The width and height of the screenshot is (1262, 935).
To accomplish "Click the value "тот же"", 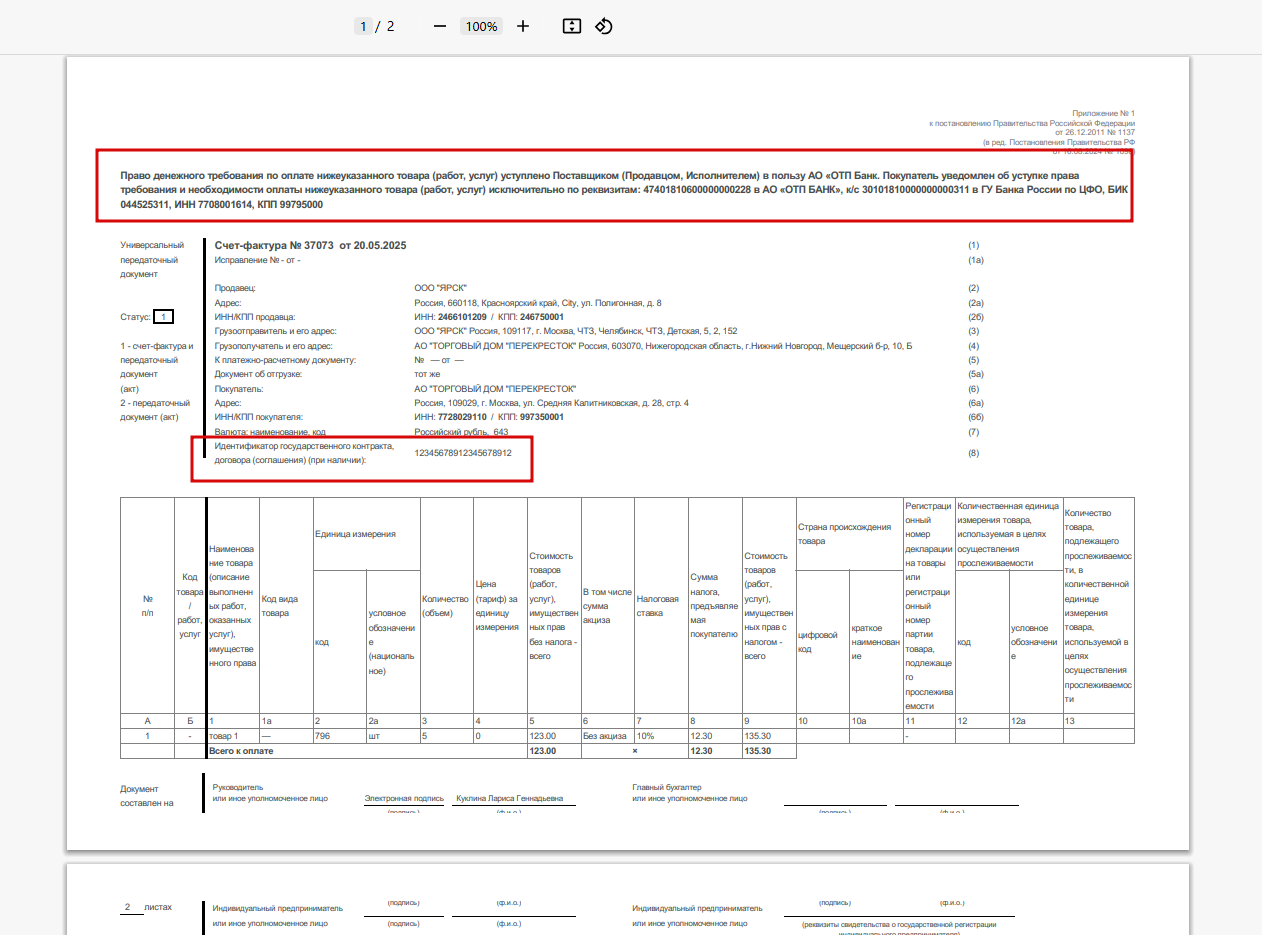I will pyautogui.click(x=428, y=374).
